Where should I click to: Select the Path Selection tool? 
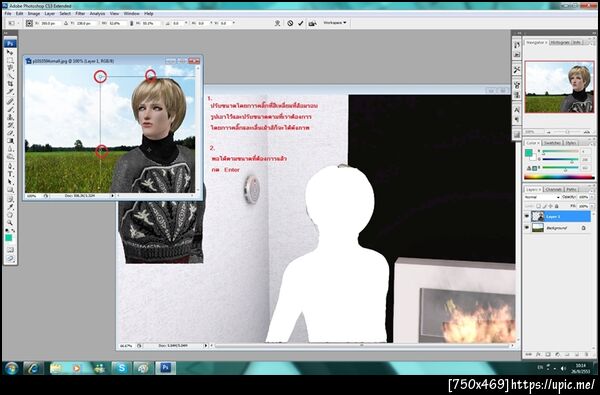click(x=10, y=181)
